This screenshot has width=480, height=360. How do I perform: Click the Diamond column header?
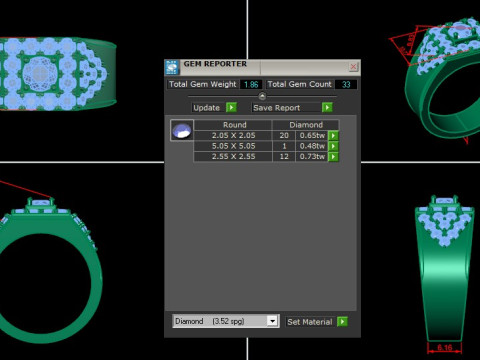click(306, 125)
